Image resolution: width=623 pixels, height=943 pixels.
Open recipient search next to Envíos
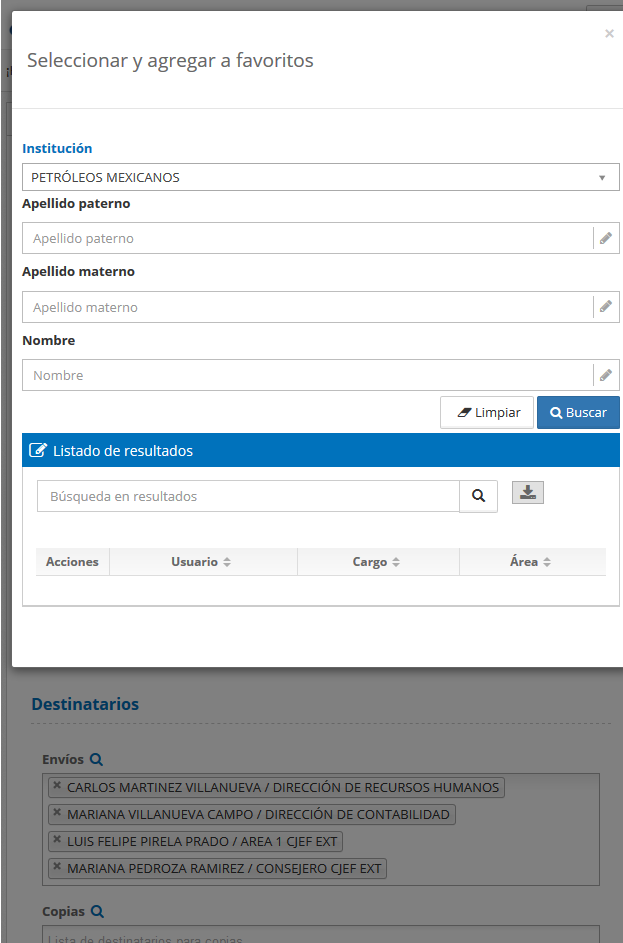tap(96, 760)
